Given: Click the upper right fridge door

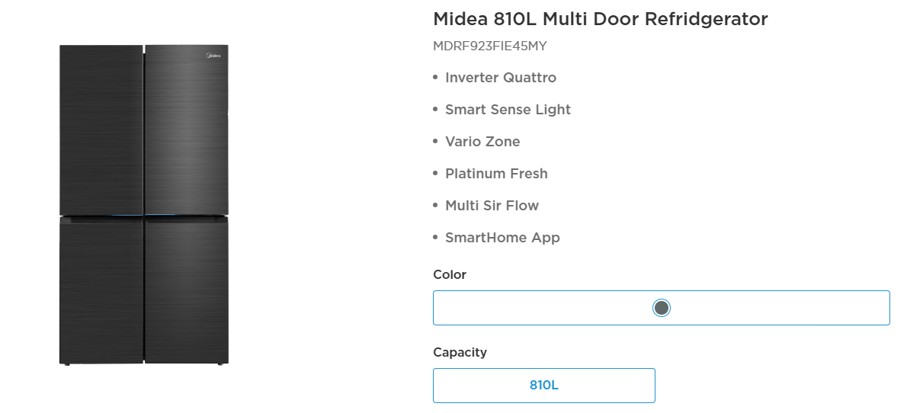Looking at the screenshot, I should [187, 130].
